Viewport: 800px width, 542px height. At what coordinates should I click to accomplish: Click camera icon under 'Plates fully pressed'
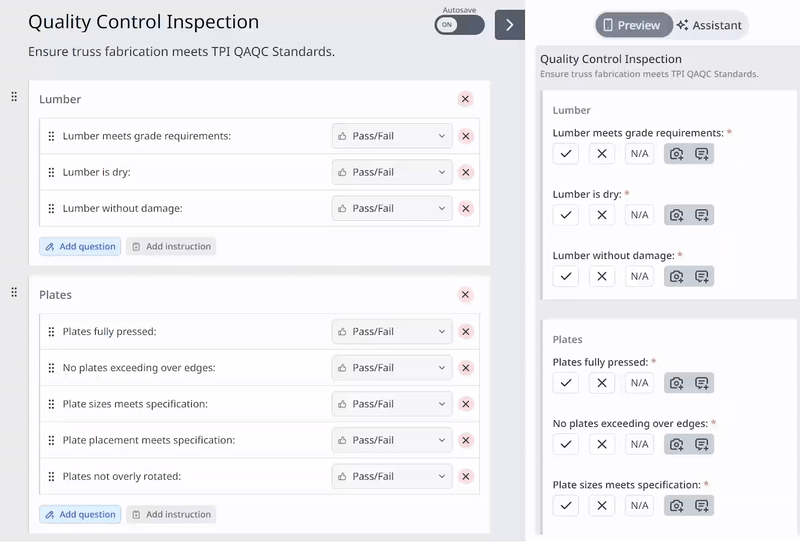(677, 383)
